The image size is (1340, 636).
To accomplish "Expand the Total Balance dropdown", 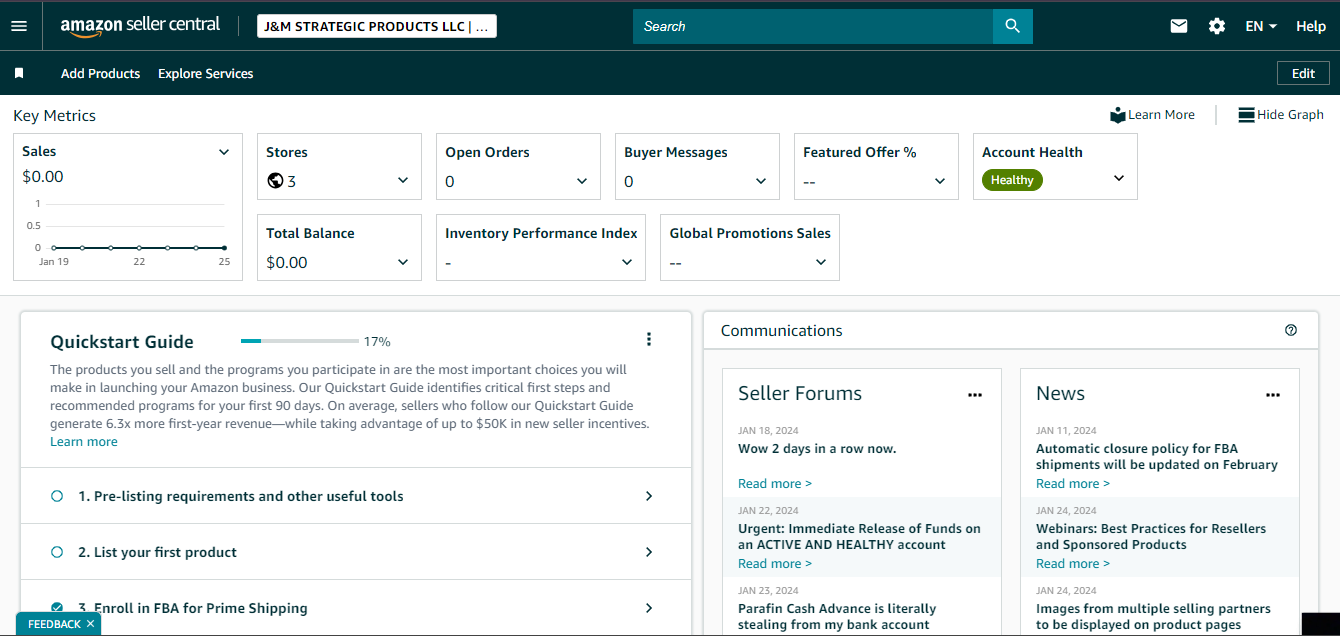I will coord(403,262).
